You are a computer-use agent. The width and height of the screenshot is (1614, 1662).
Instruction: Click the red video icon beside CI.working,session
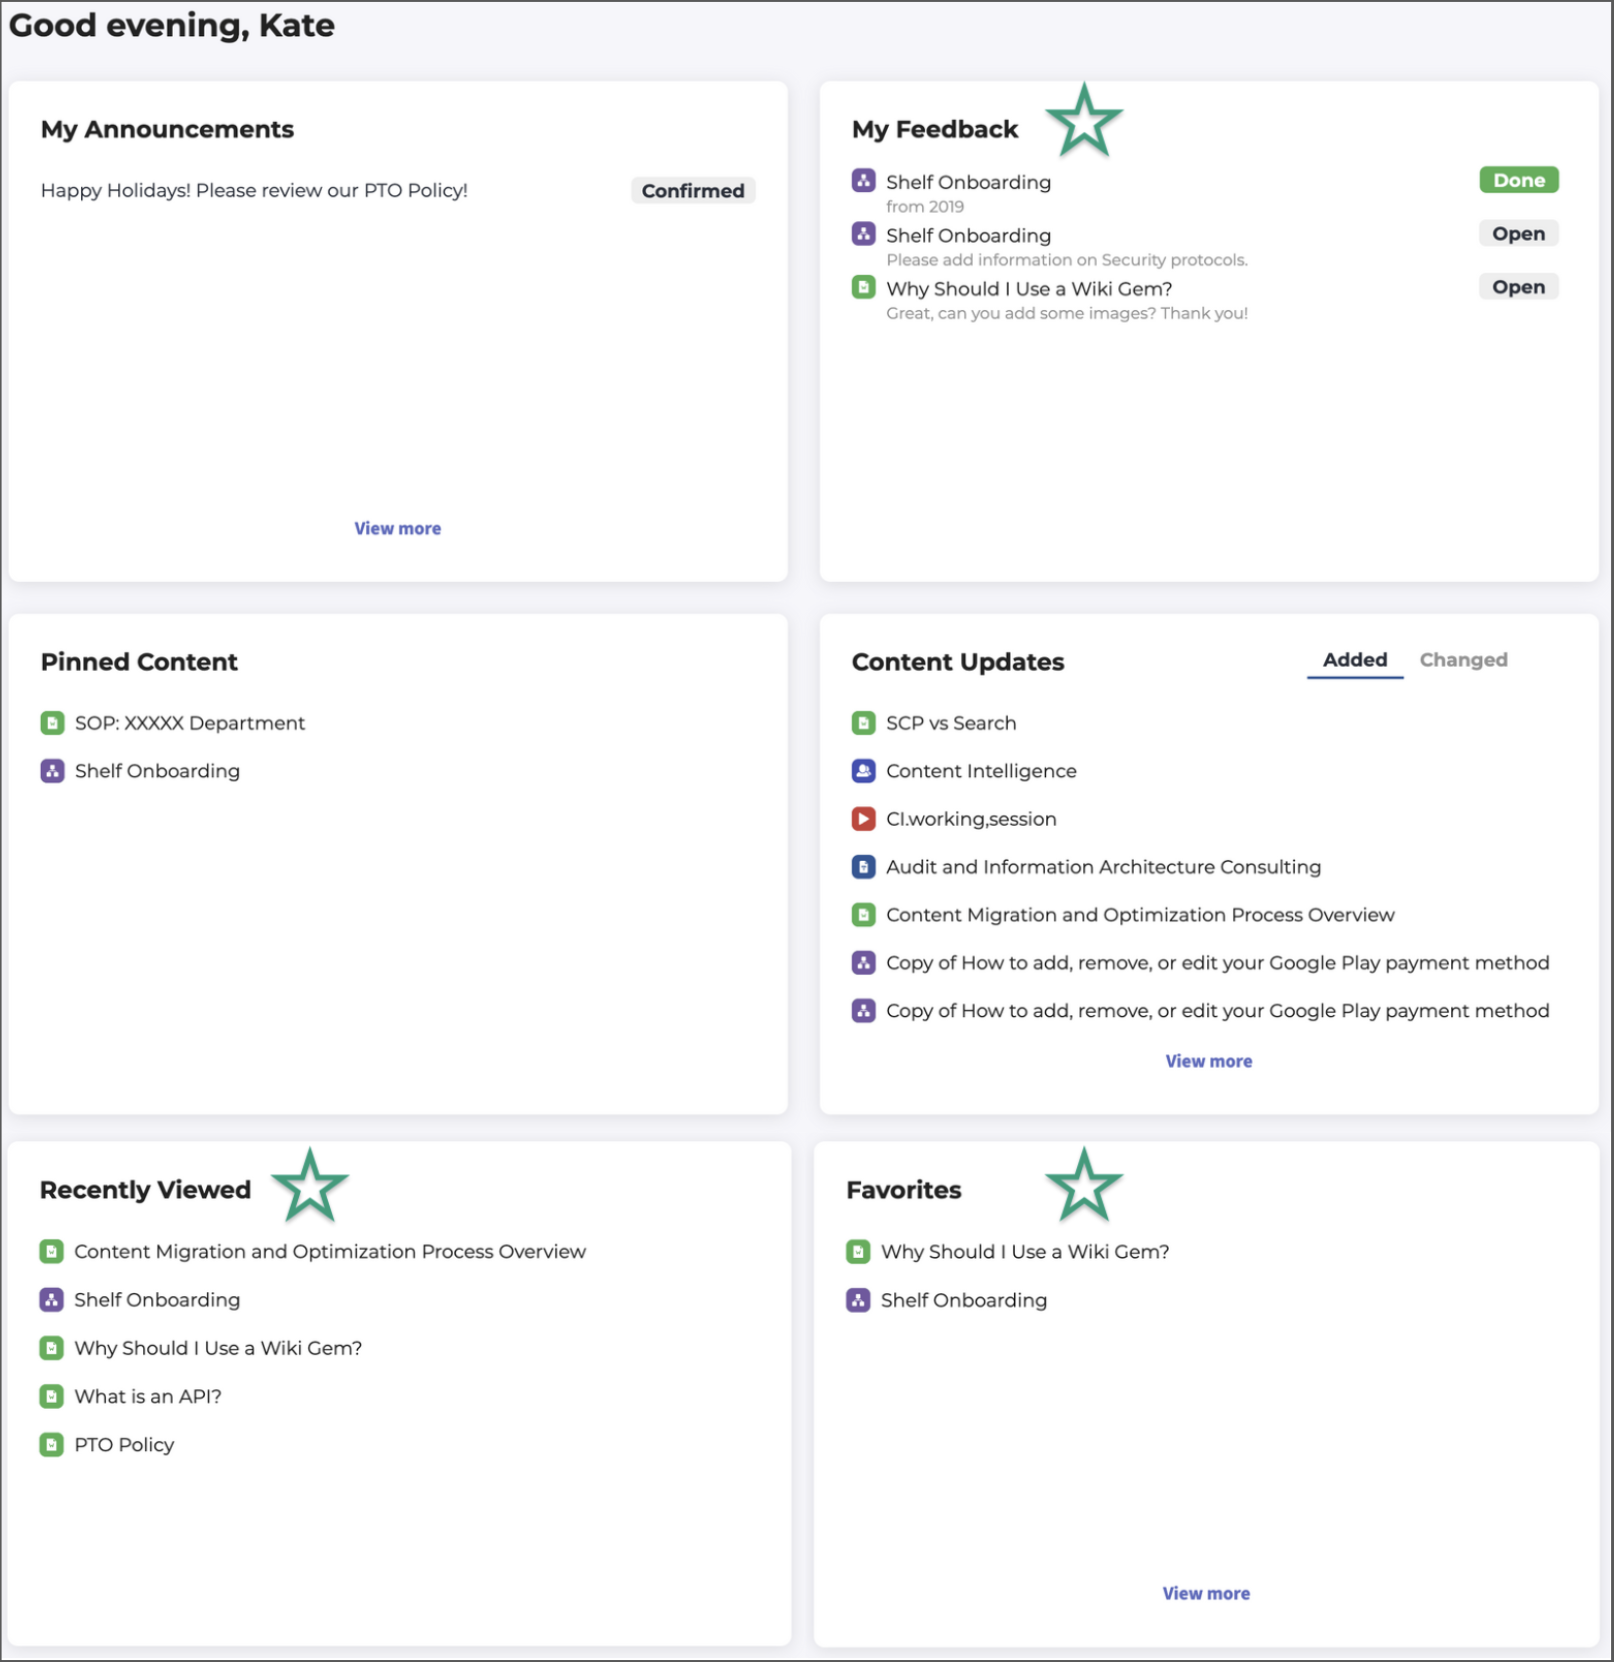point(863,819)
